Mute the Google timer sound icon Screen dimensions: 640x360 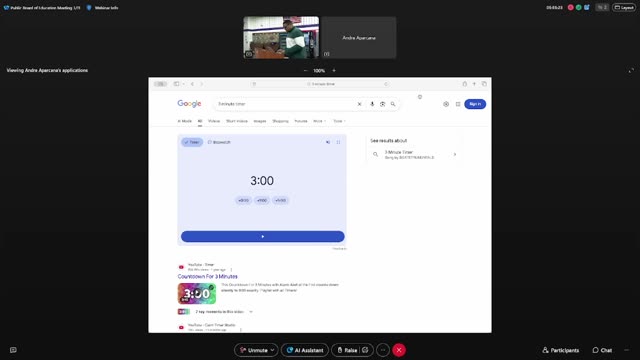[328, 142]
